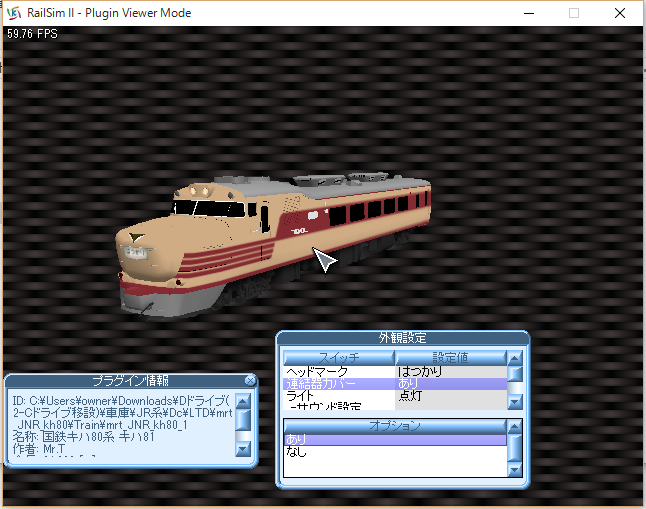The image size is (646, 509).
Task: Click the スイッチ column header
Action: (339, 358)
